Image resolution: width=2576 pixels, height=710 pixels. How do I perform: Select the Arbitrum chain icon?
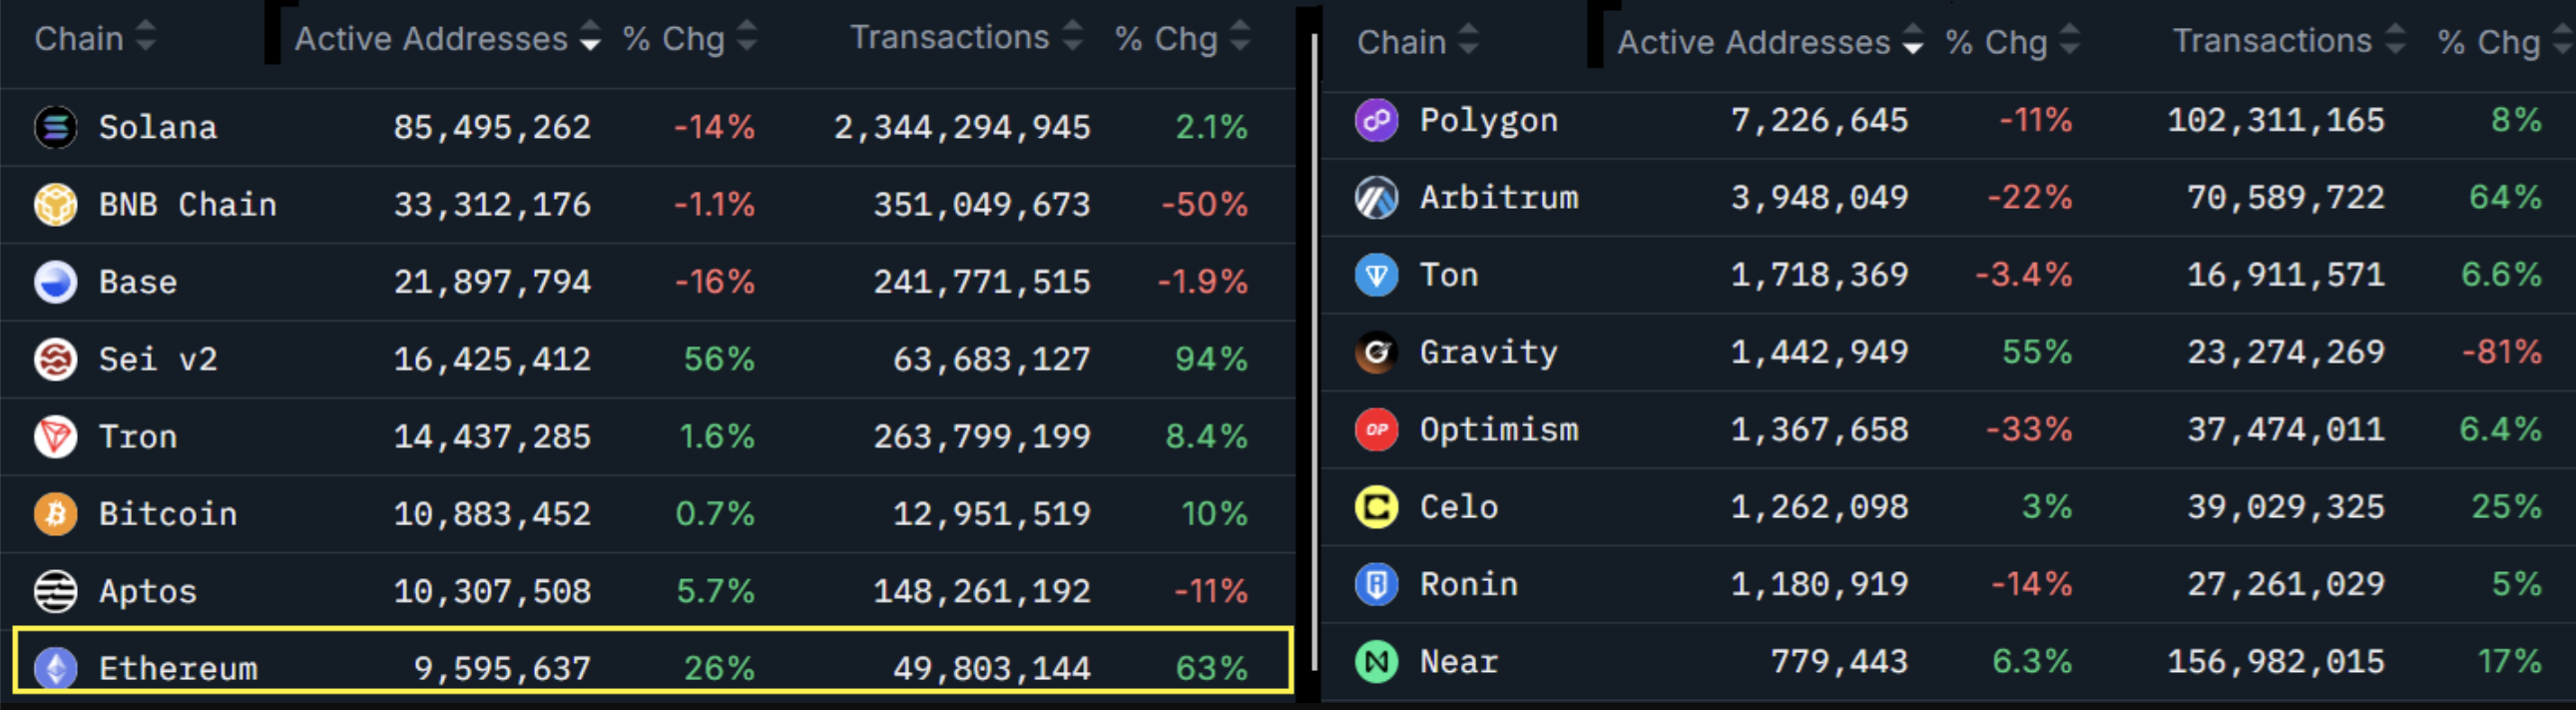point(1376,198)
